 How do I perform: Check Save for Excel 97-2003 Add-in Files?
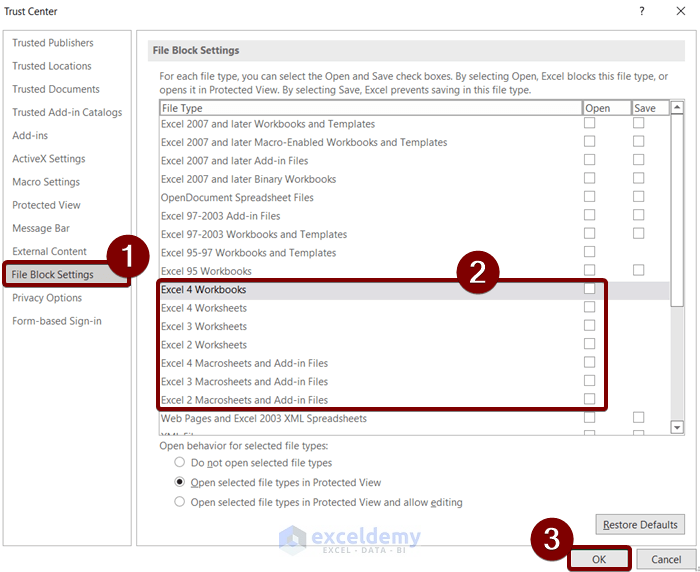638,215
